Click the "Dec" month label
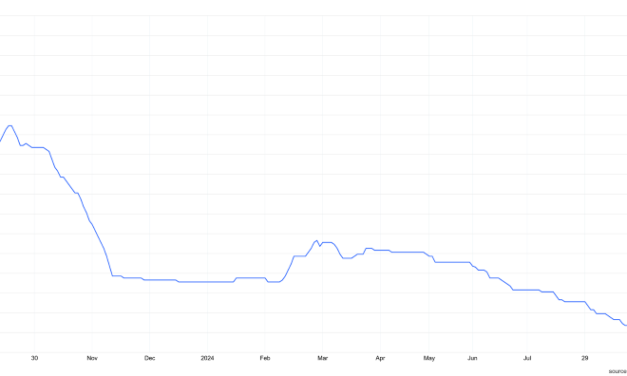 (x=150, y=358)
